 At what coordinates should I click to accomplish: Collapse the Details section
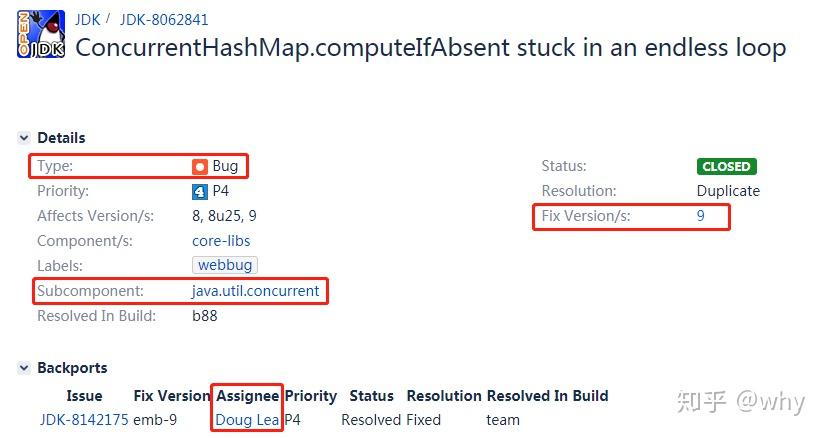point(24,138)
